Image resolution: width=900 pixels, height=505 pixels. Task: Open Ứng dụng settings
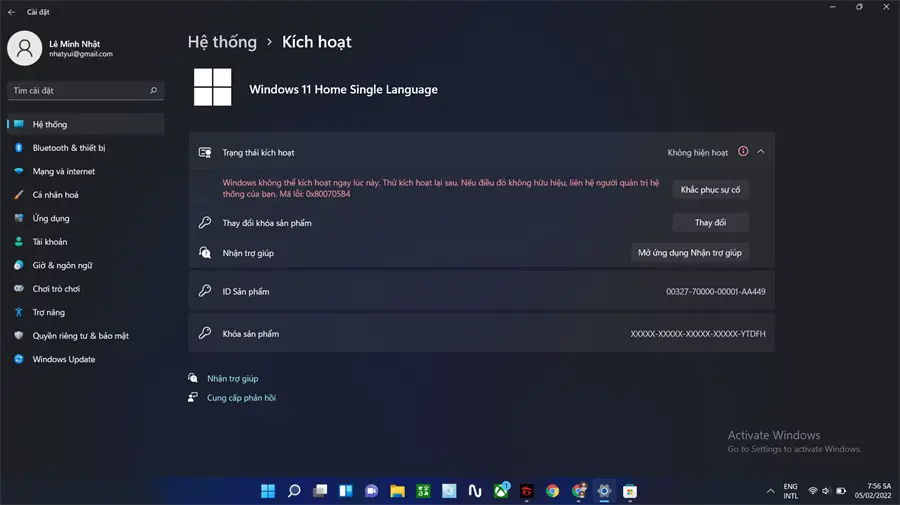pos(86,218)
